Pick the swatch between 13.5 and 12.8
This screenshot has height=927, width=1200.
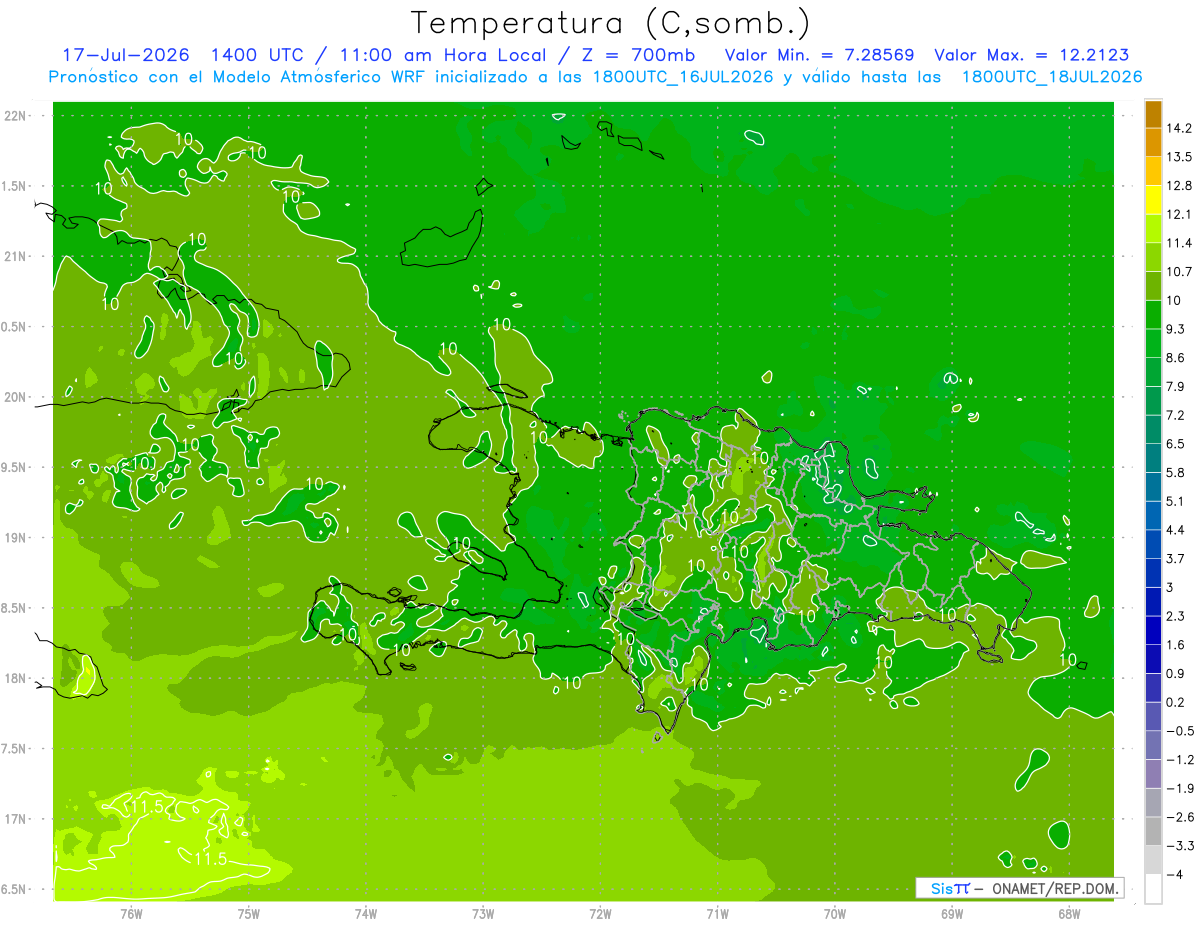(x=1153, y=171)
